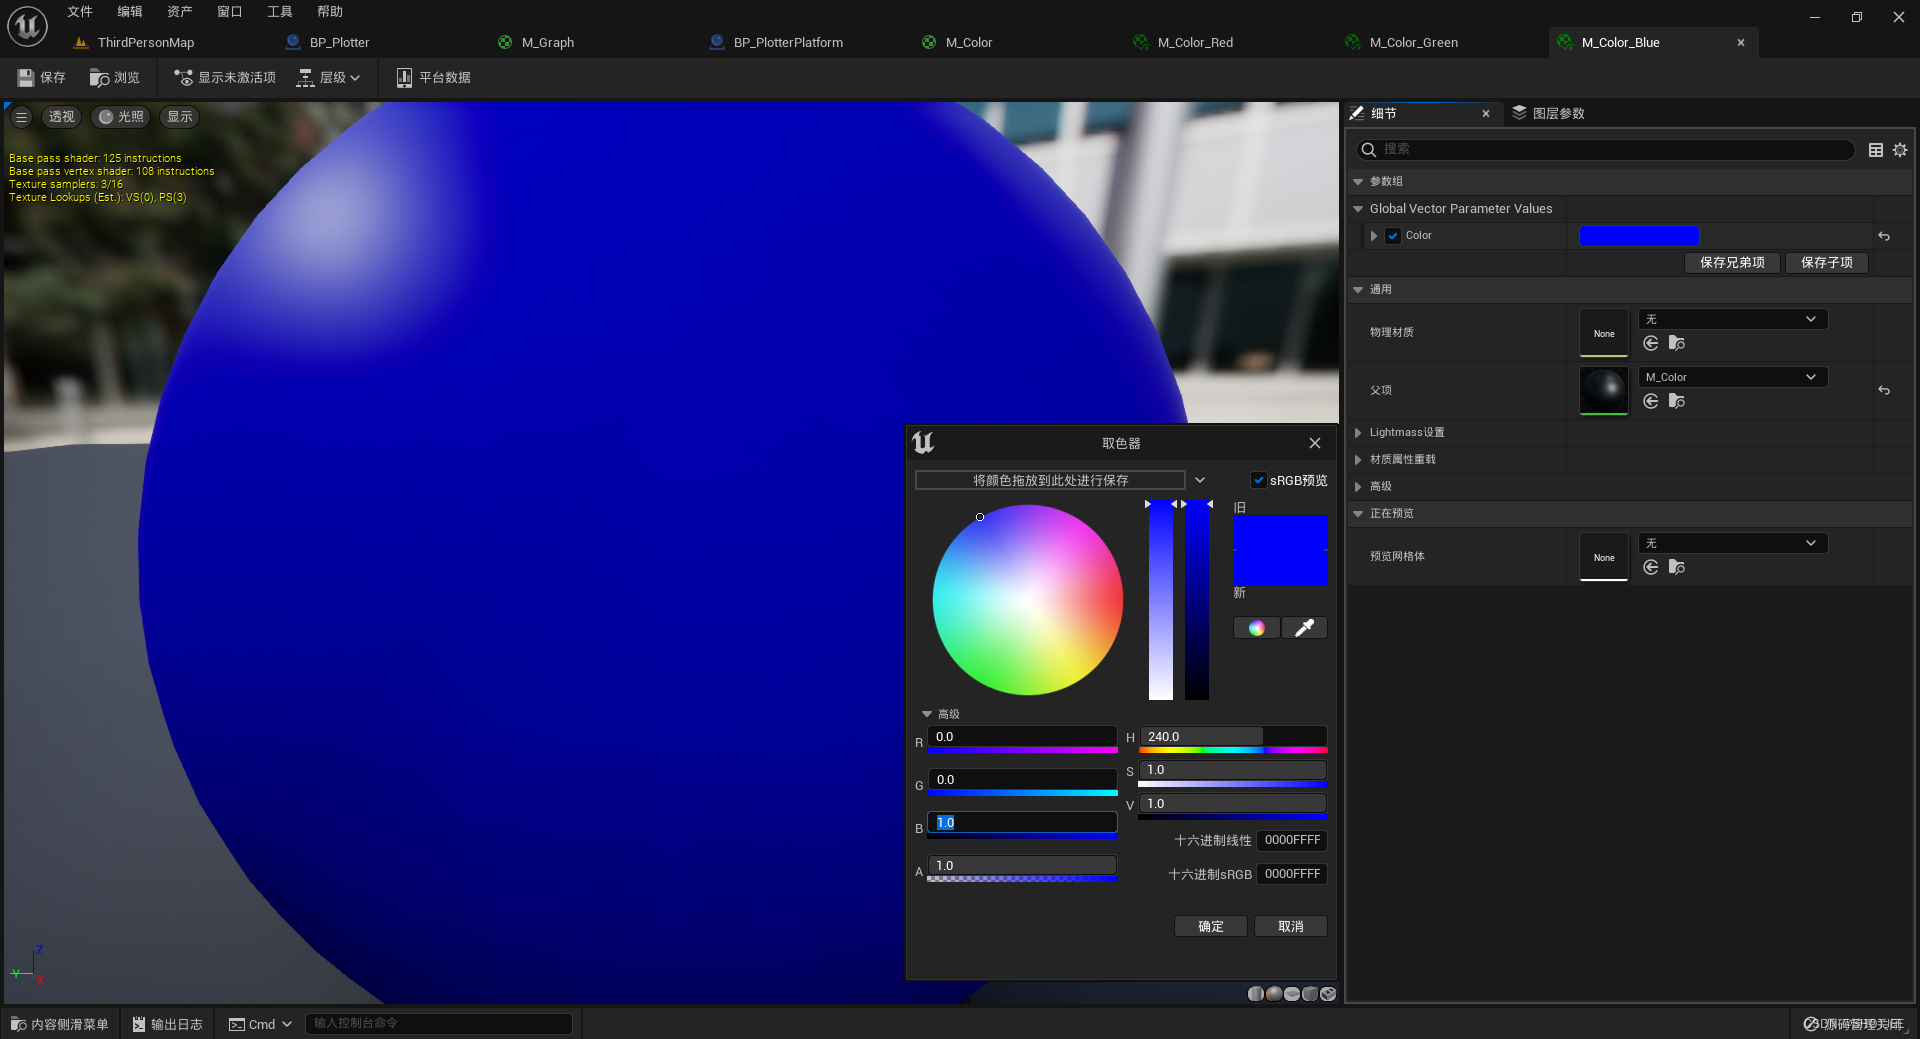Open the 层级 hierarchy dropdown

(328, 77)
